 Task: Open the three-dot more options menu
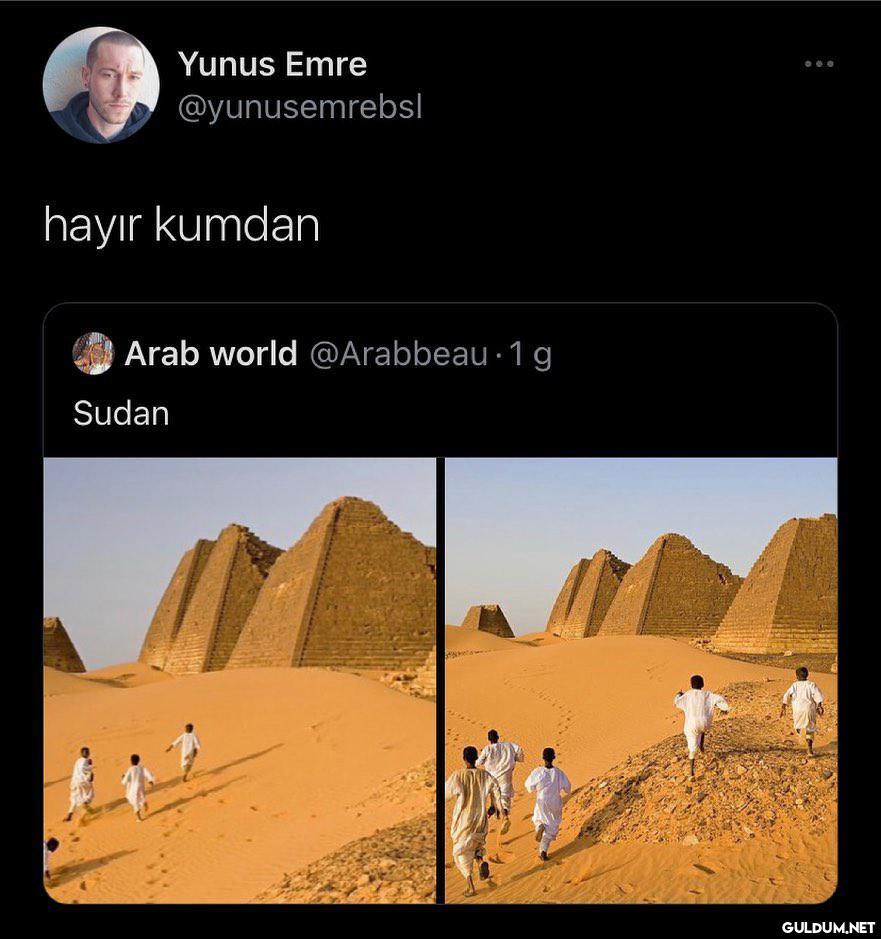tap(819, 64)
